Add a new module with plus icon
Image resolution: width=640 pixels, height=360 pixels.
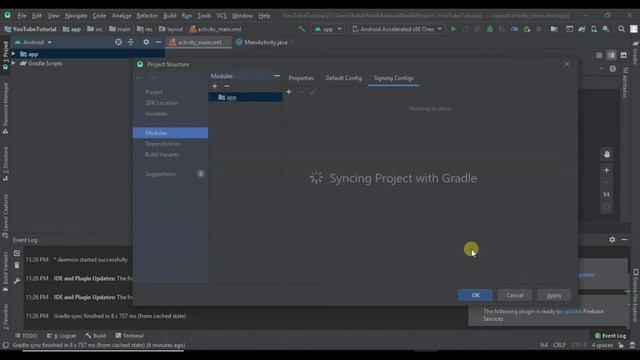click(215, 86)
